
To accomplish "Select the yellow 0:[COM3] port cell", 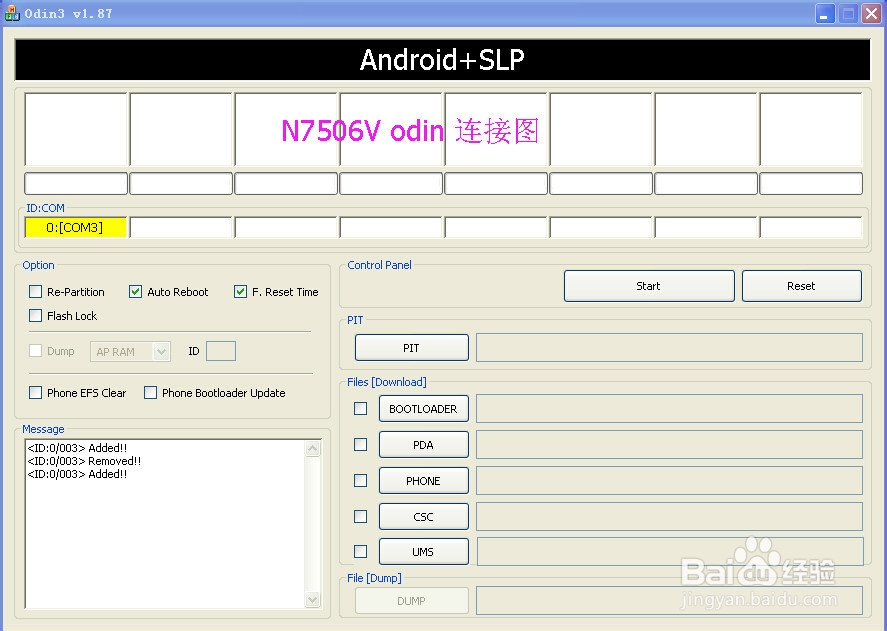I will pyautogui.click(x=76, y=227).
